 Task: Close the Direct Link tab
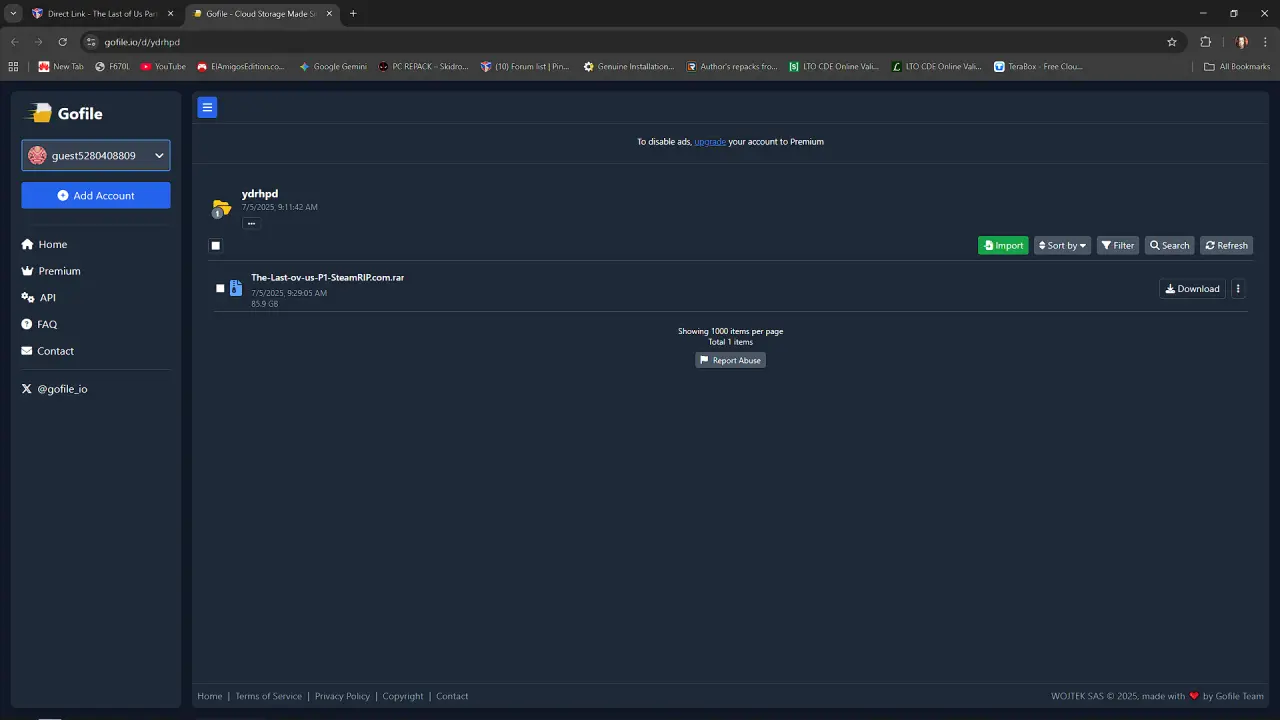(170, 14)
